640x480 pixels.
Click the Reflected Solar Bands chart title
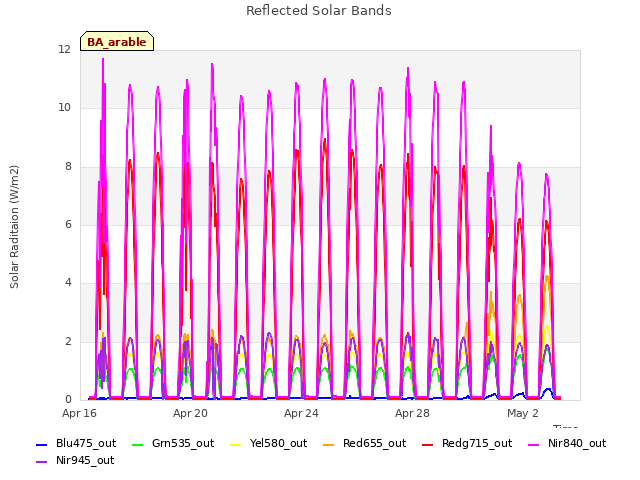coord(319,11)
